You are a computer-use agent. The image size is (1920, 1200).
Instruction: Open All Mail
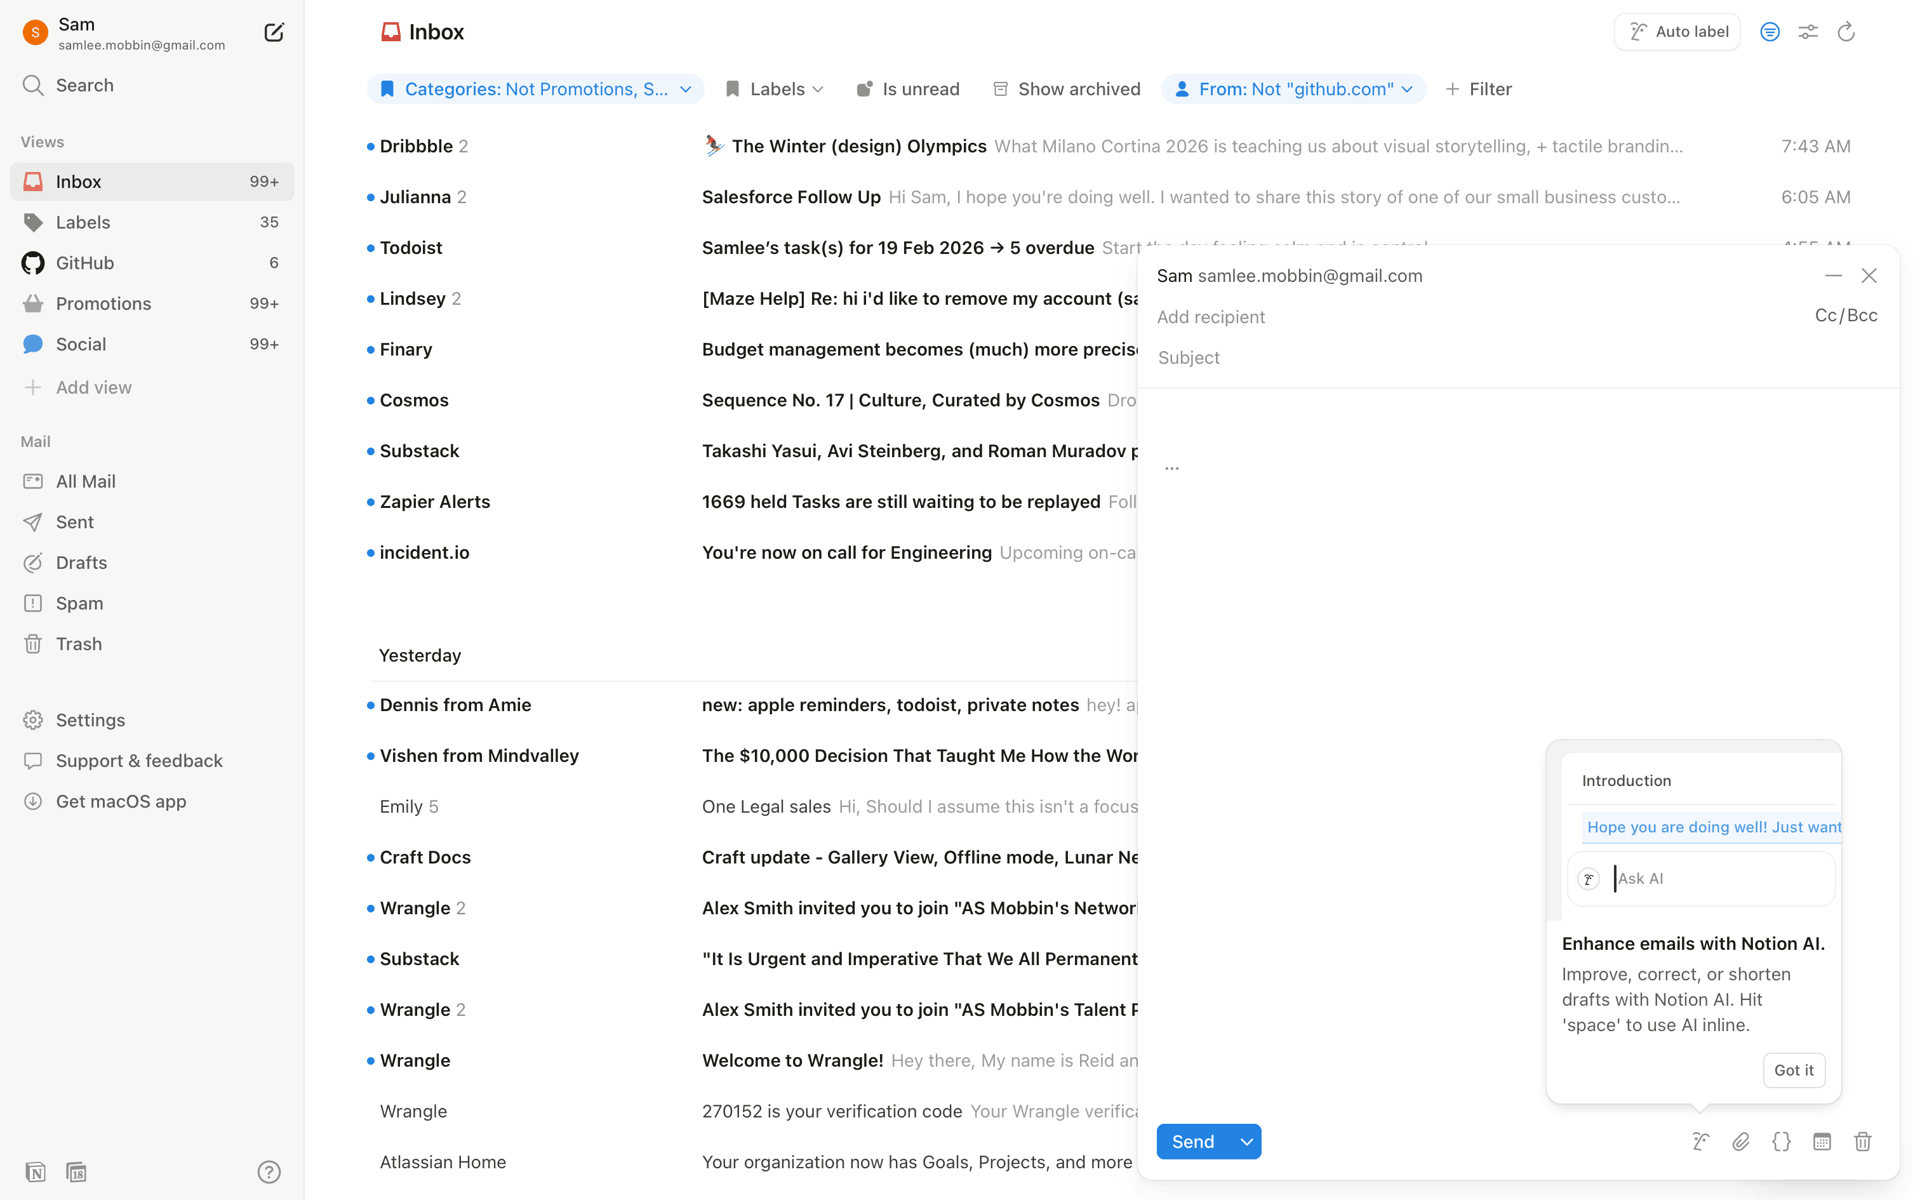tap(152, 481)
